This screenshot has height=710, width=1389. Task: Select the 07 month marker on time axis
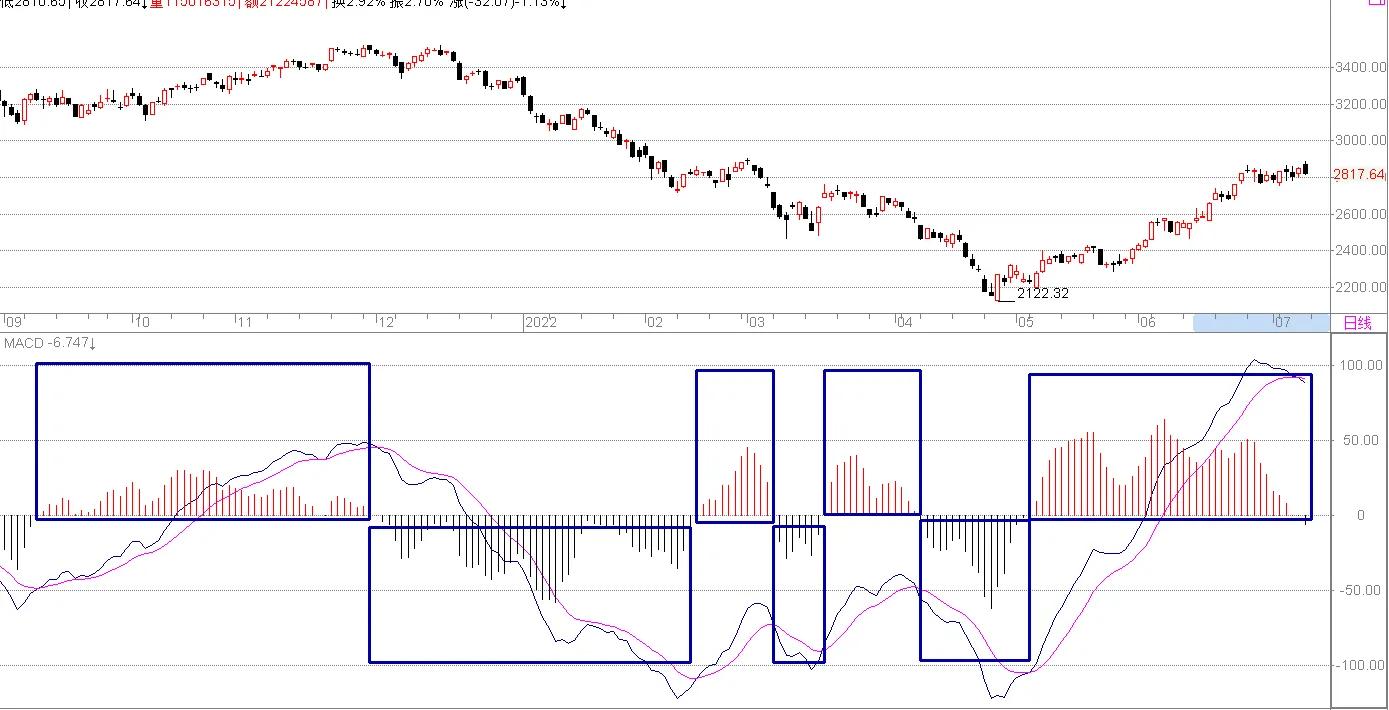pyautogui.click(x=1283, y=322)
